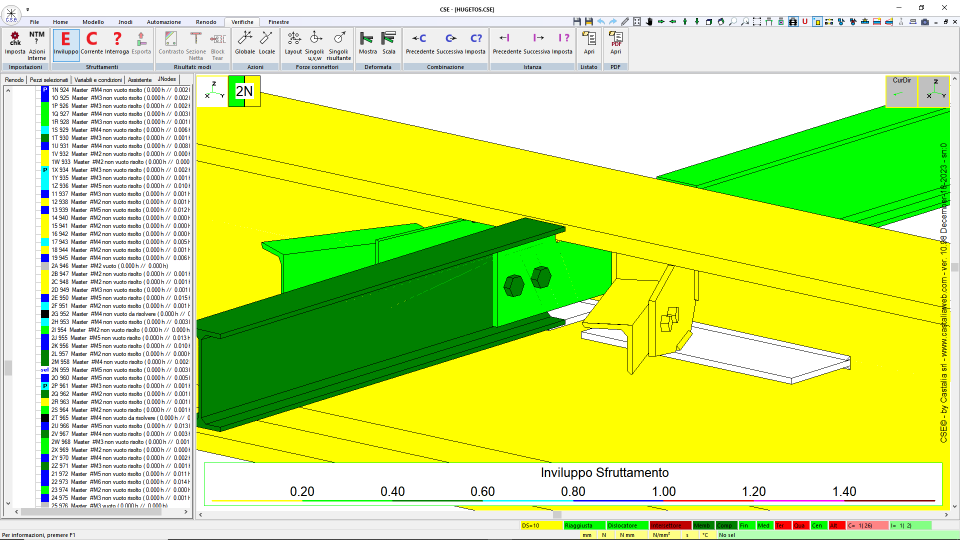This screenshot has width=960, height=540.
Task: Click the CurDir view button
Action: (901, 91)
